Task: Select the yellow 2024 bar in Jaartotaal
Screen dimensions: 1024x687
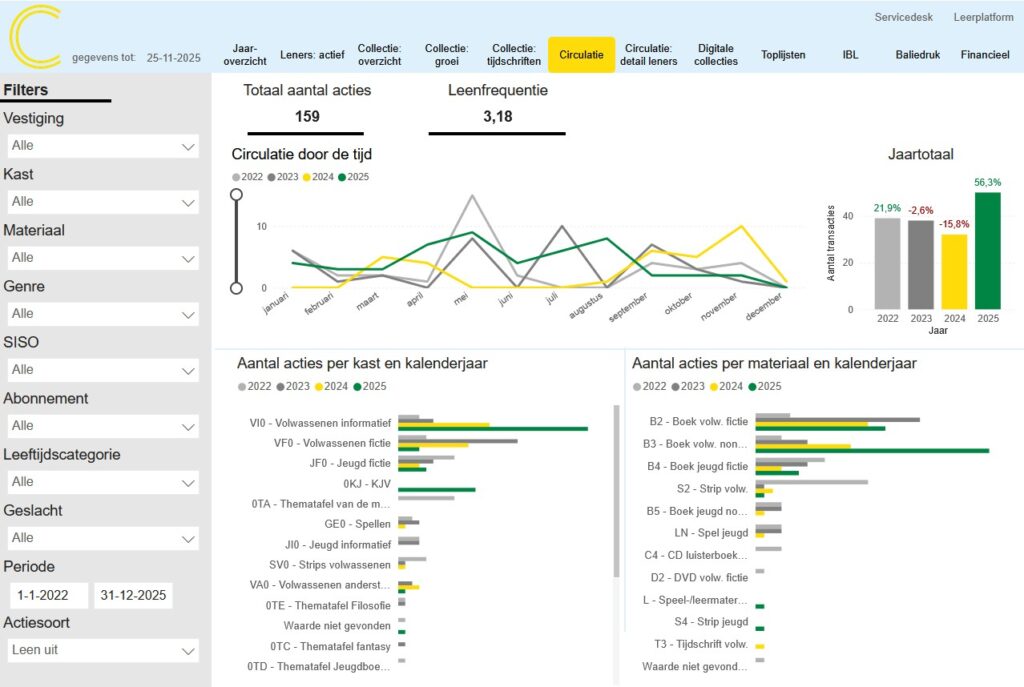Action: pos(954,271)
